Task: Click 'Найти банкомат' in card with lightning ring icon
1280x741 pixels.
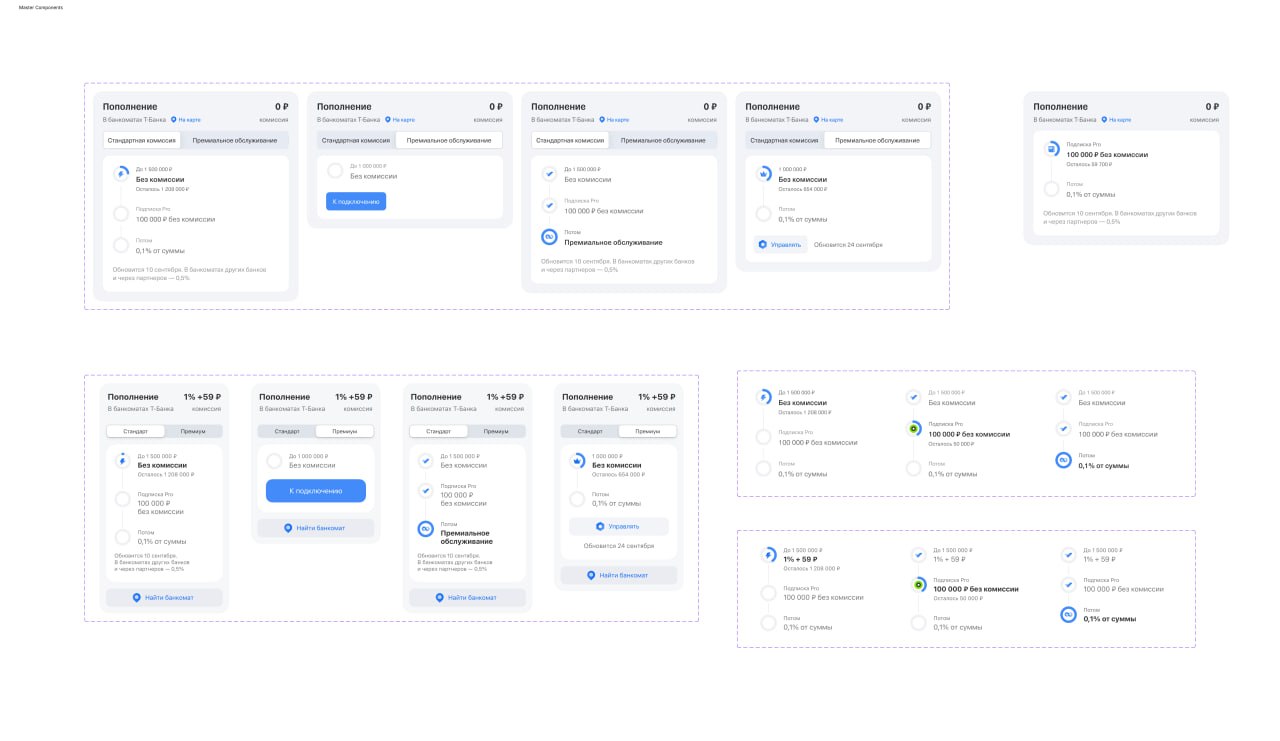Action: click(x=164, y=597)
